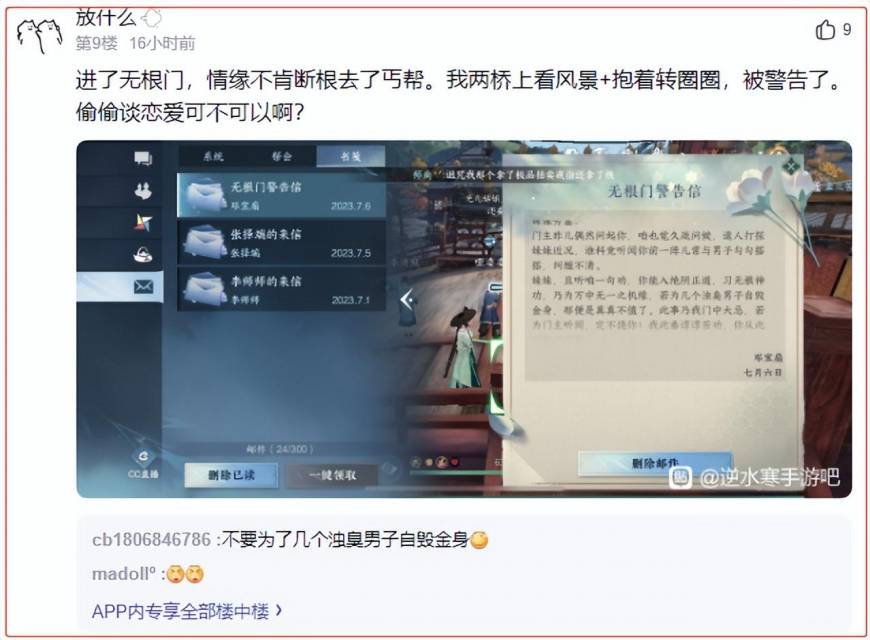Image resolution: width=870 pixels, height=640 pixels.
Task: Close the 无根门警告信 letter panel
Action: coord(791,165)
